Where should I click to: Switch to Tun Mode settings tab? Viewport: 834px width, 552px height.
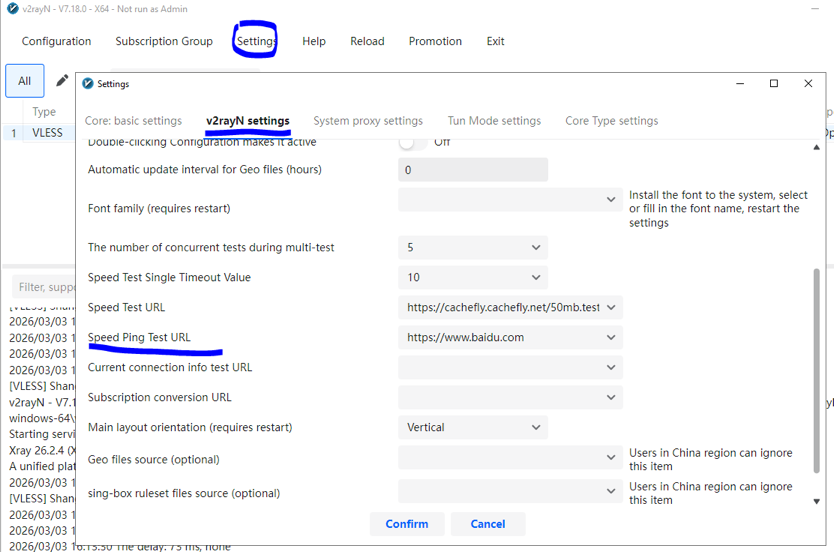coord(494,121)
